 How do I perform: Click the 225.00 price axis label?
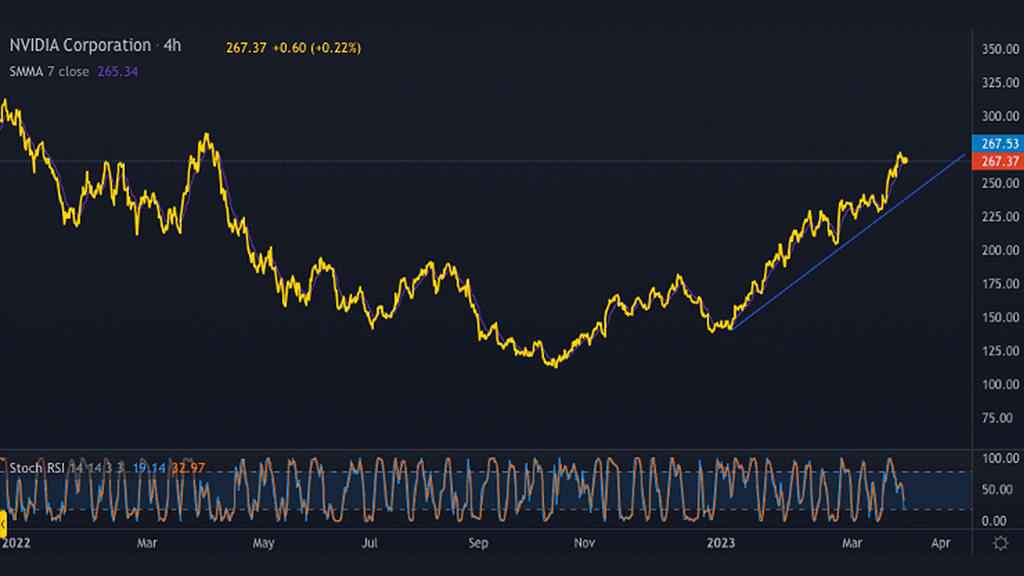click(1000, 216)
